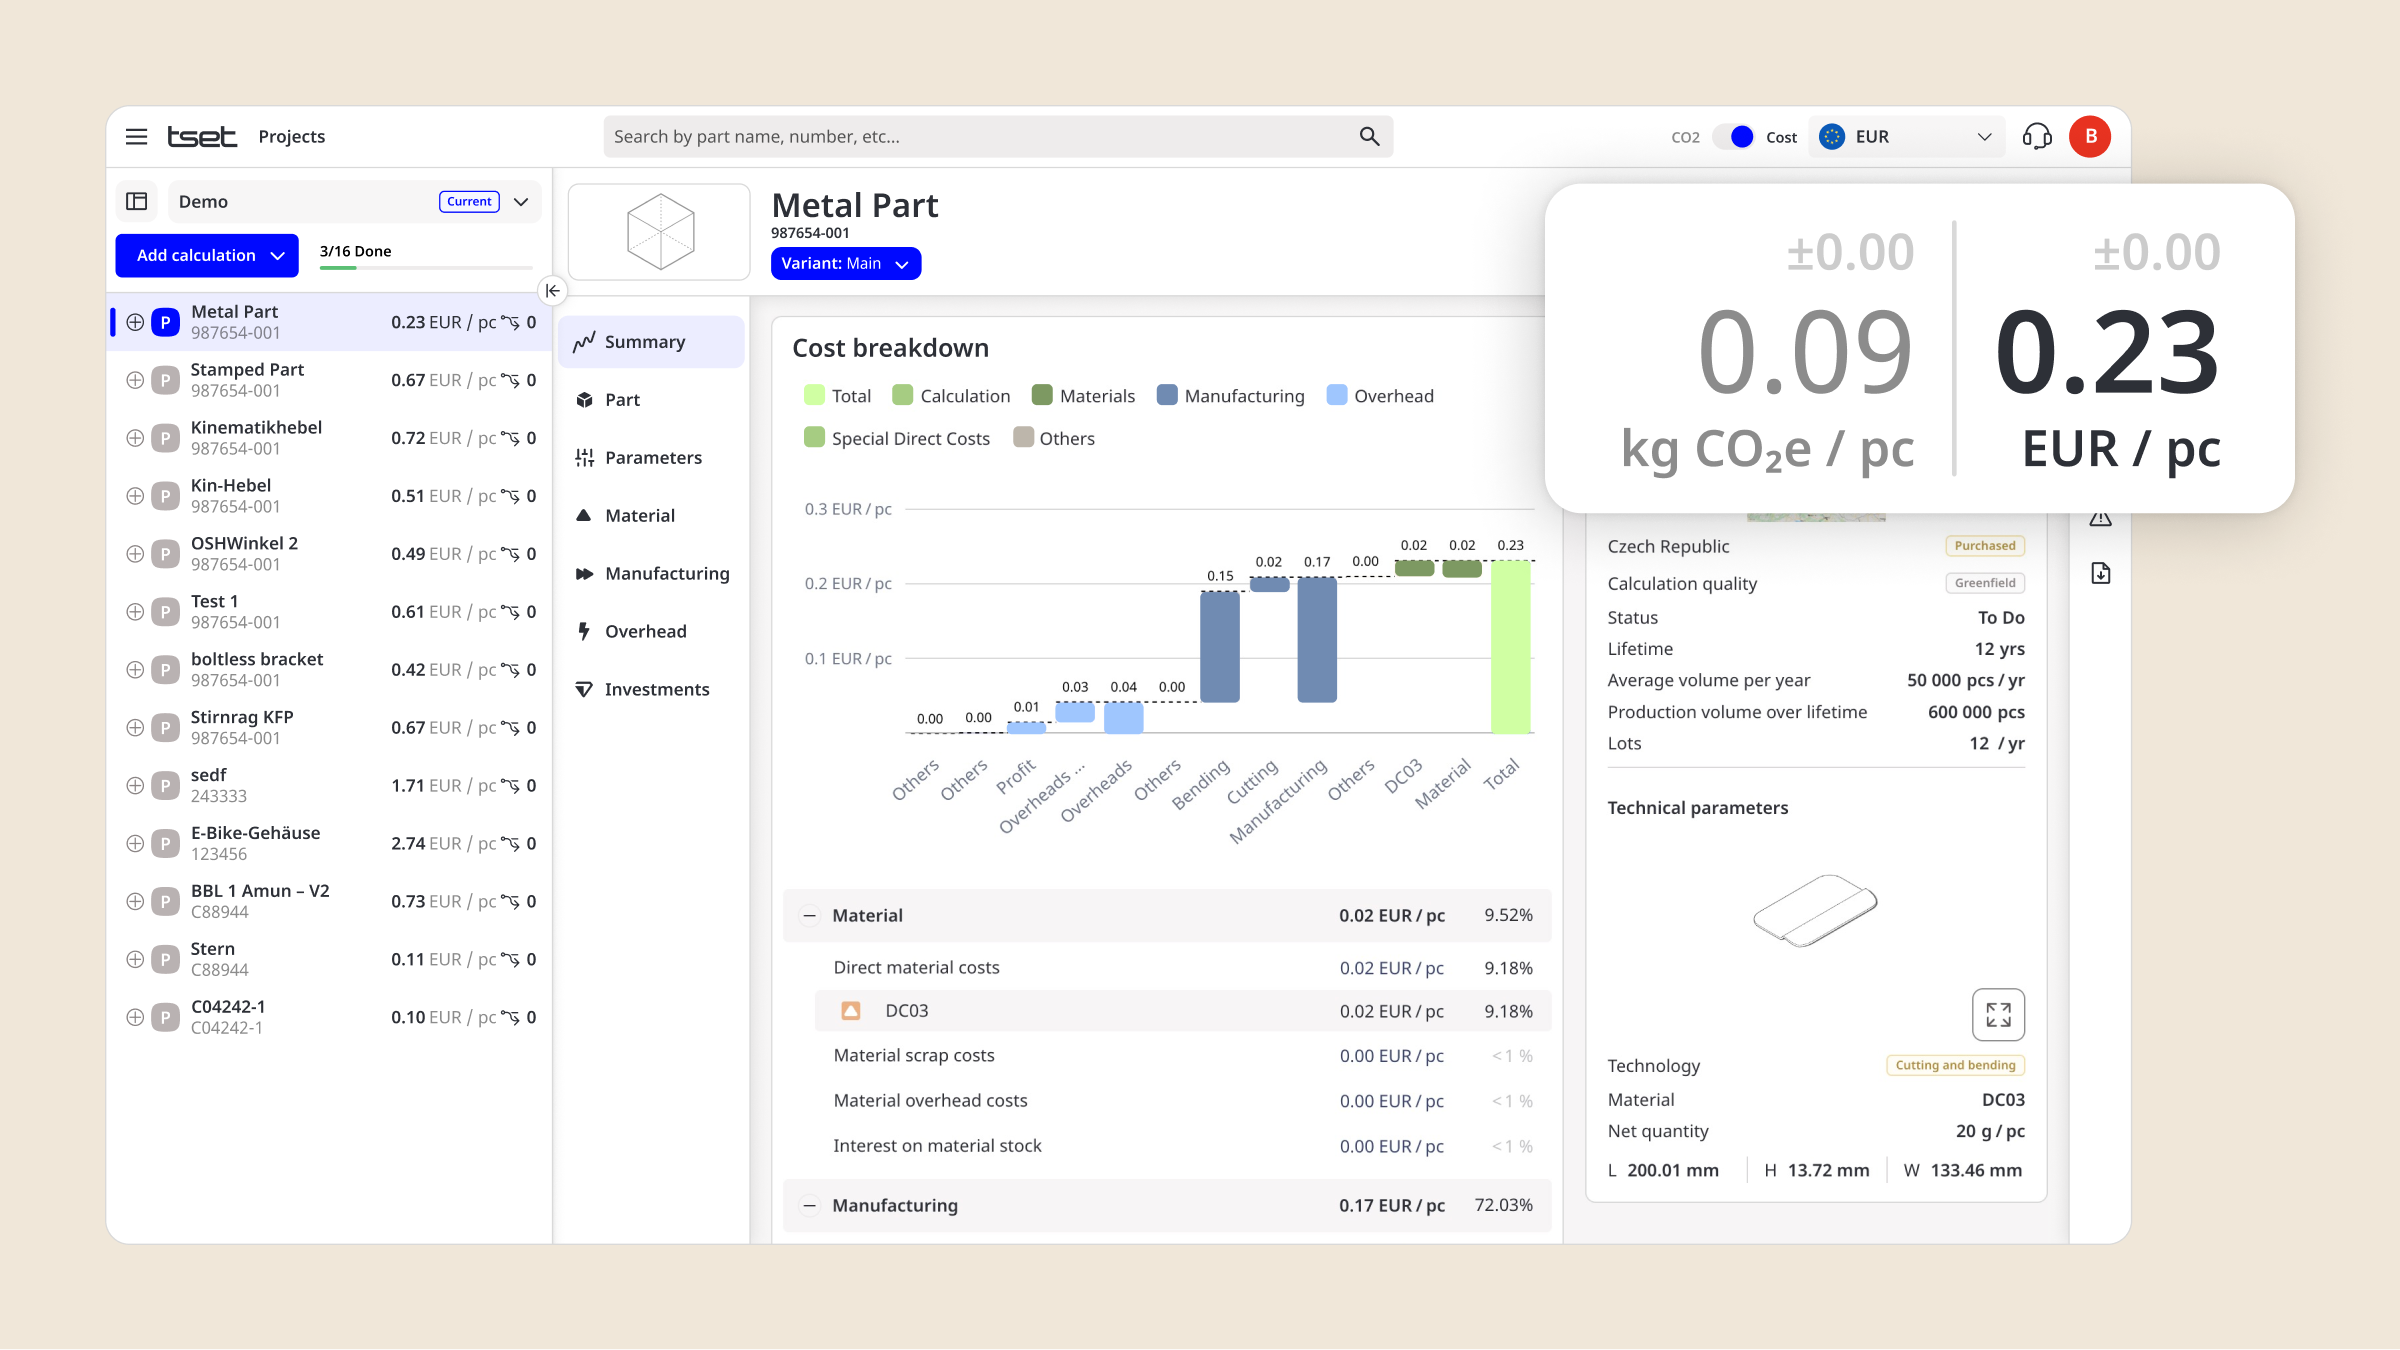Click the download document icon

[2100, 573]
